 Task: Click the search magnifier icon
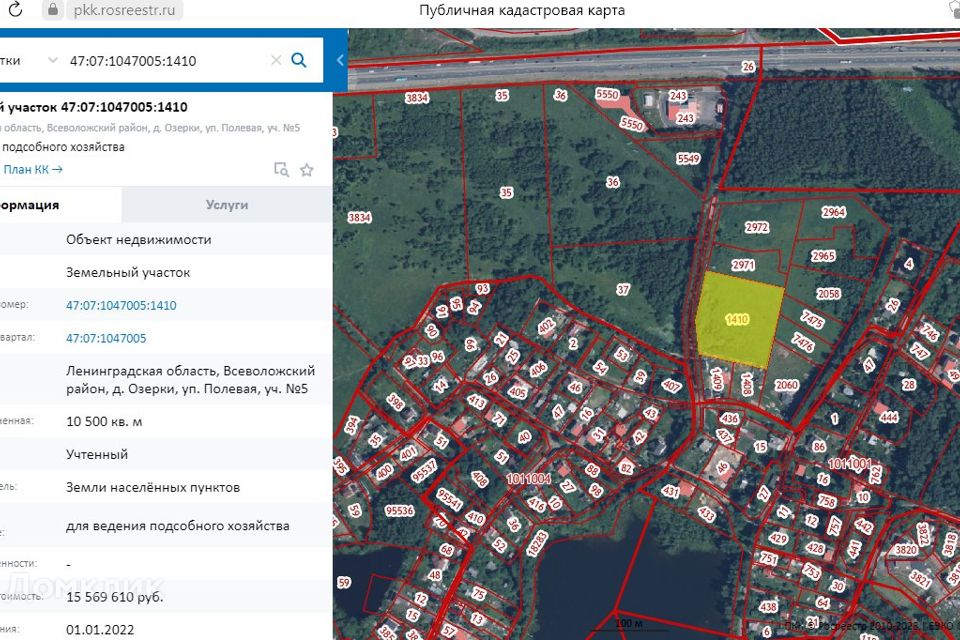298,60
